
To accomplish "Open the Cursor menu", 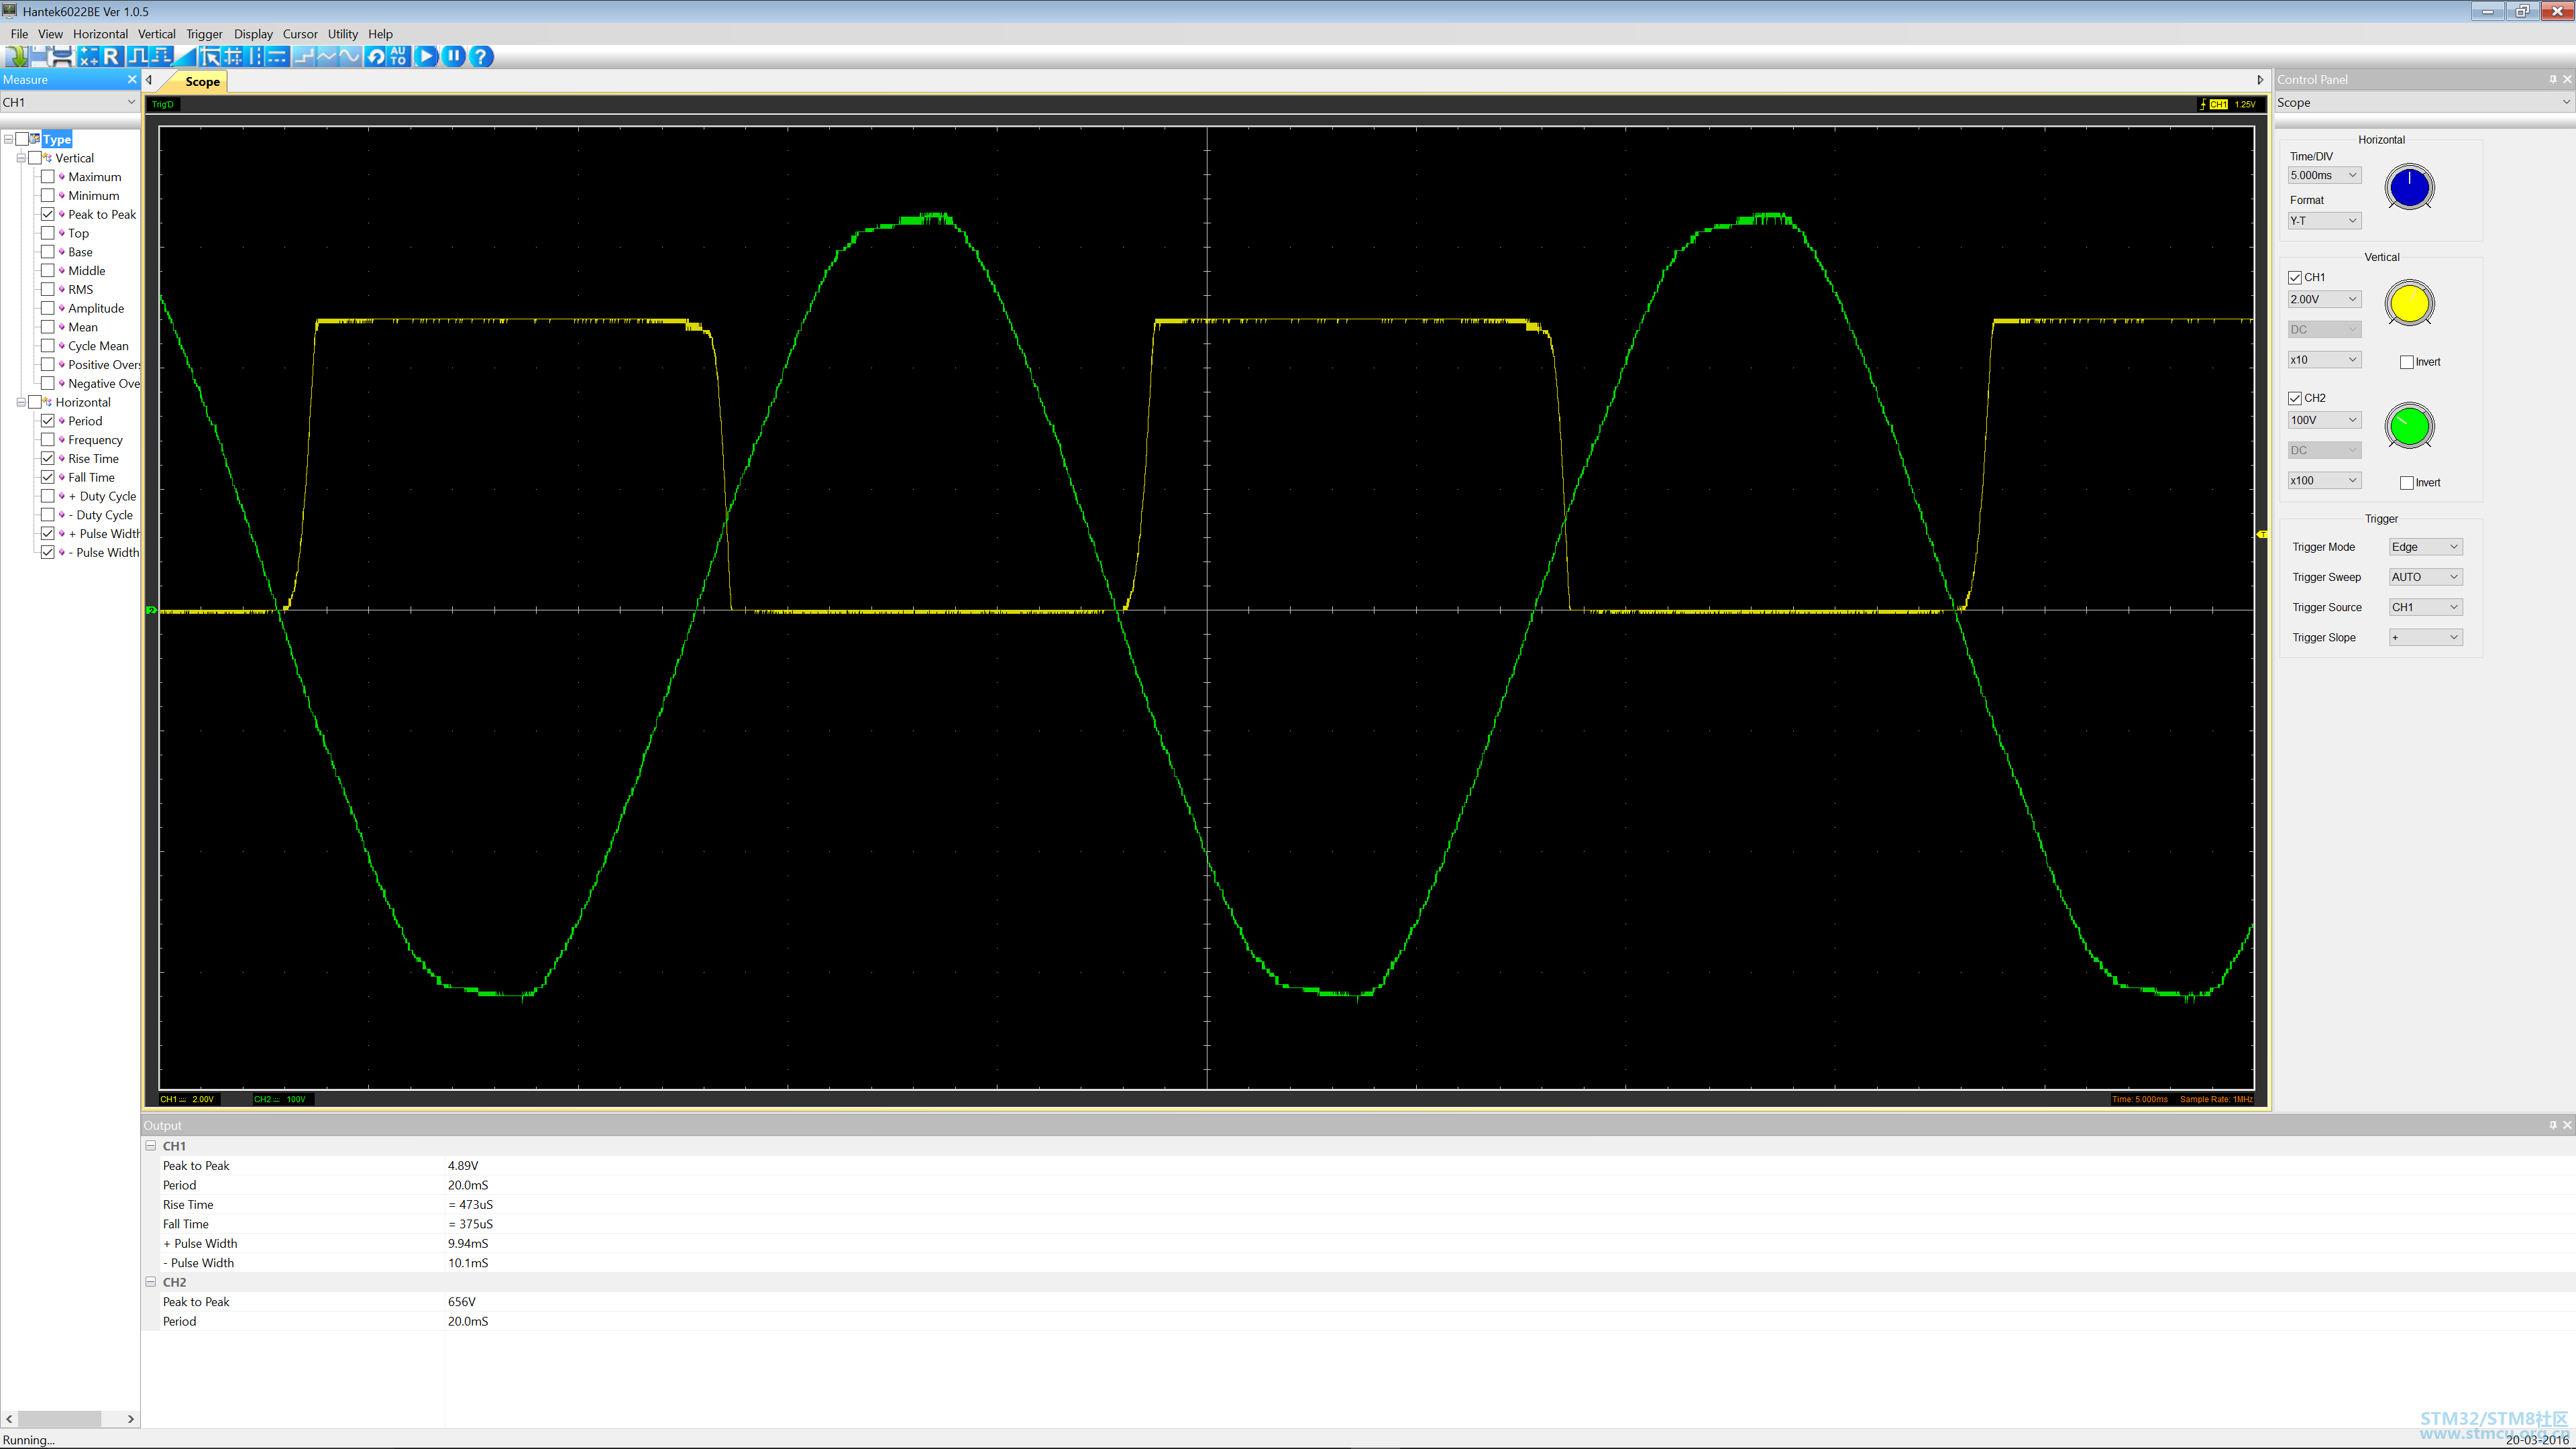I will coord(300,34).
